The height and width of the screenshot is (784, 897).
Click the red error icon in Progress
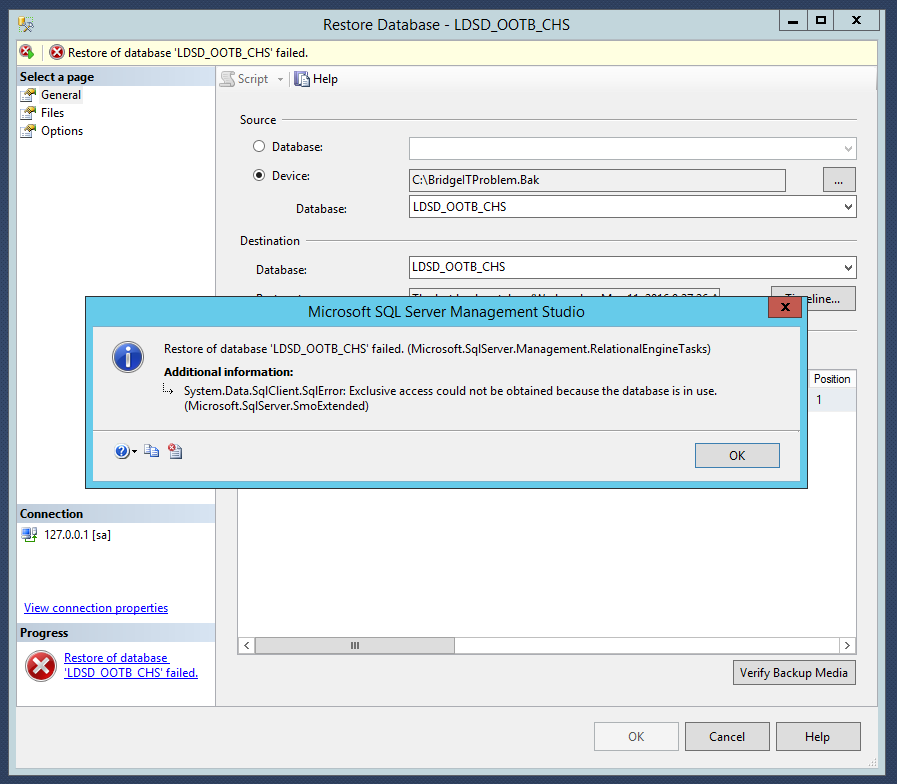pos(40,665)
